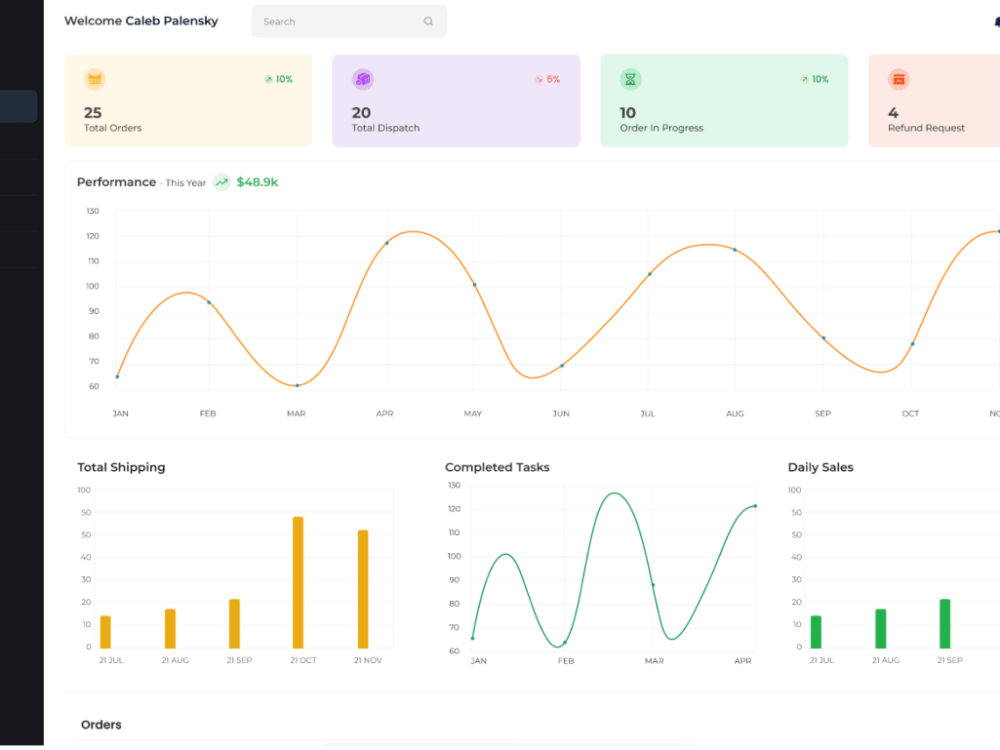Click the JUL label on Performance axis

[x=648, y=413]
